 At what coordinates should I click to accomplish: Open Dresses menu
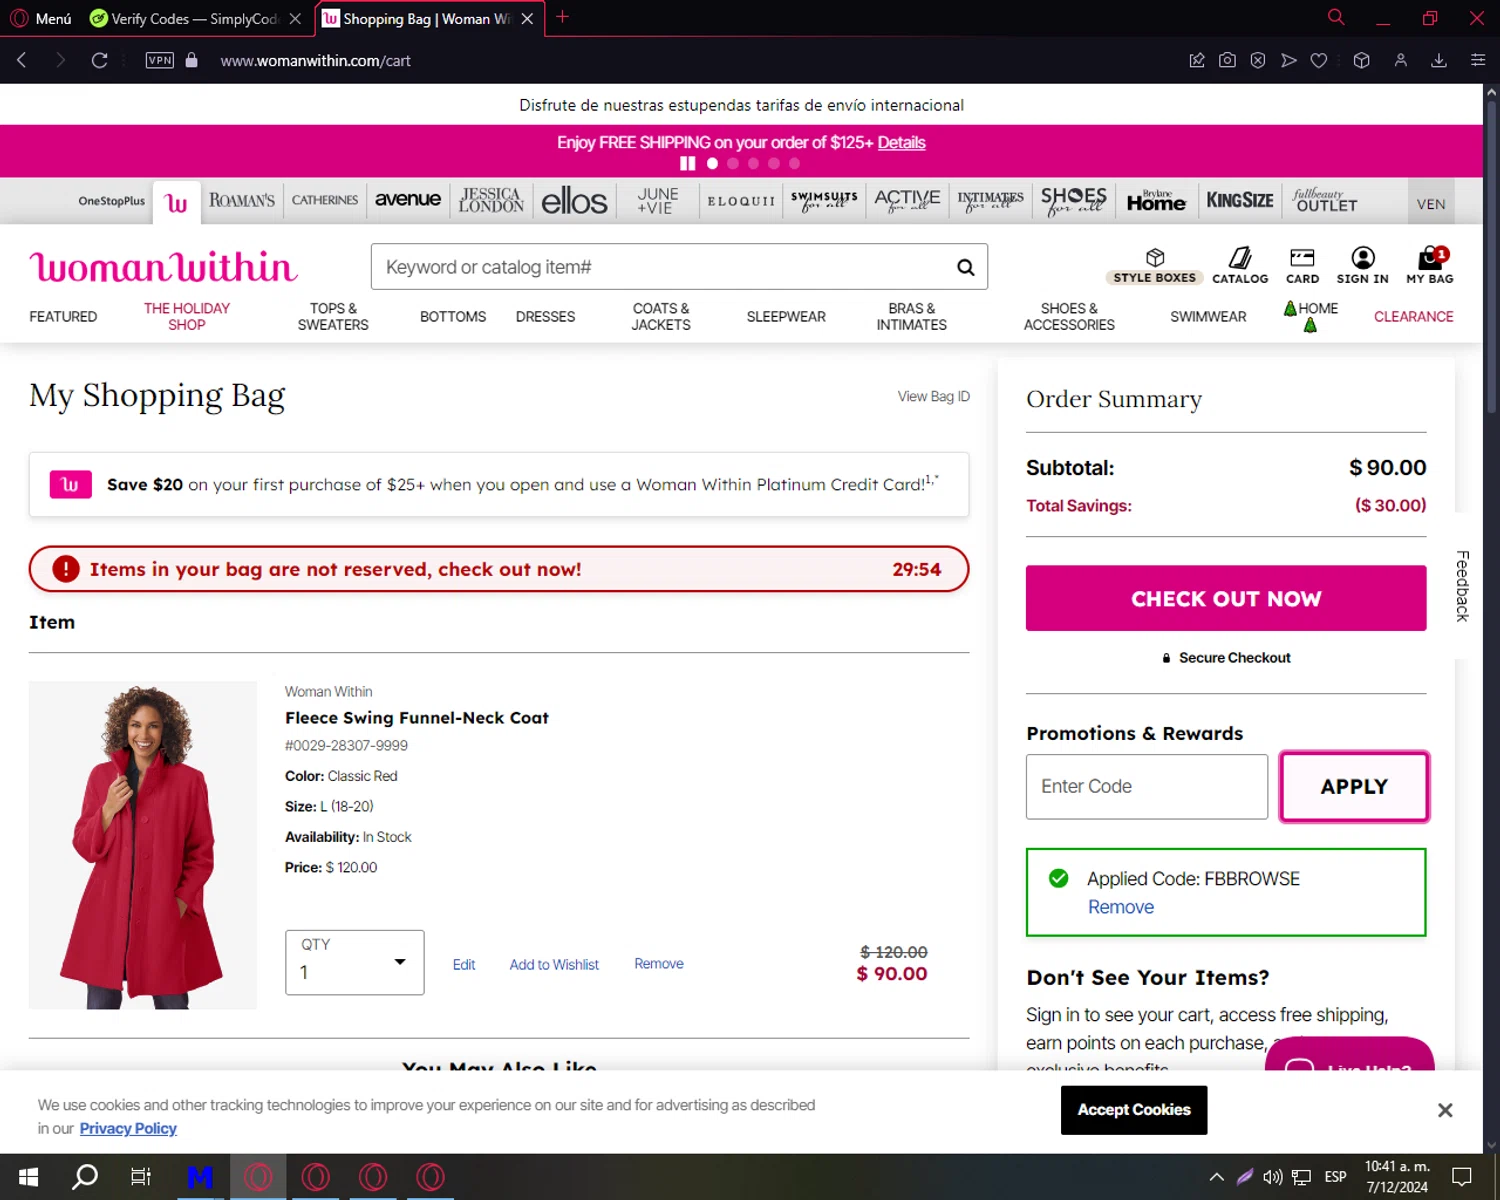point(545,316)
